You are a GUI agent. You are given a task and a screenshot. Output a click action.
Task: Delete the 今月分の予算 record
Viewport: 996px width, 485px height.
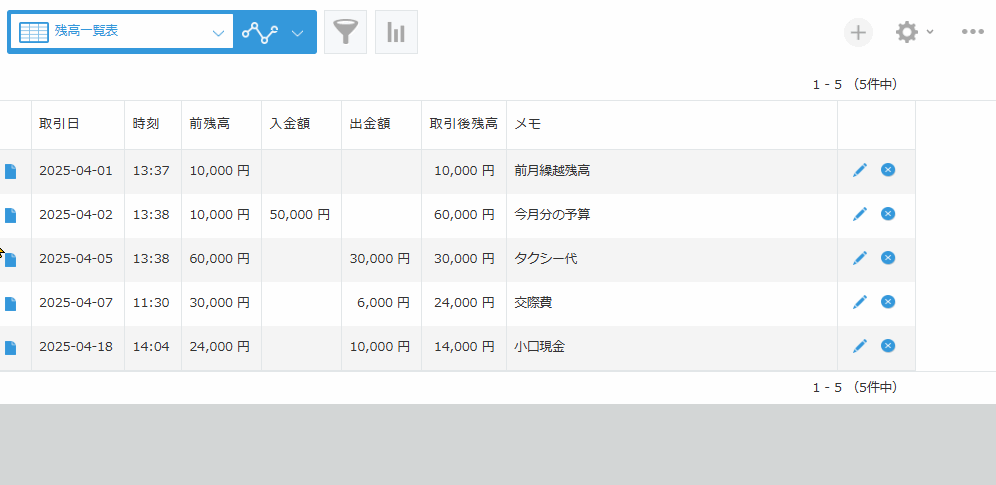click(888, 214)
